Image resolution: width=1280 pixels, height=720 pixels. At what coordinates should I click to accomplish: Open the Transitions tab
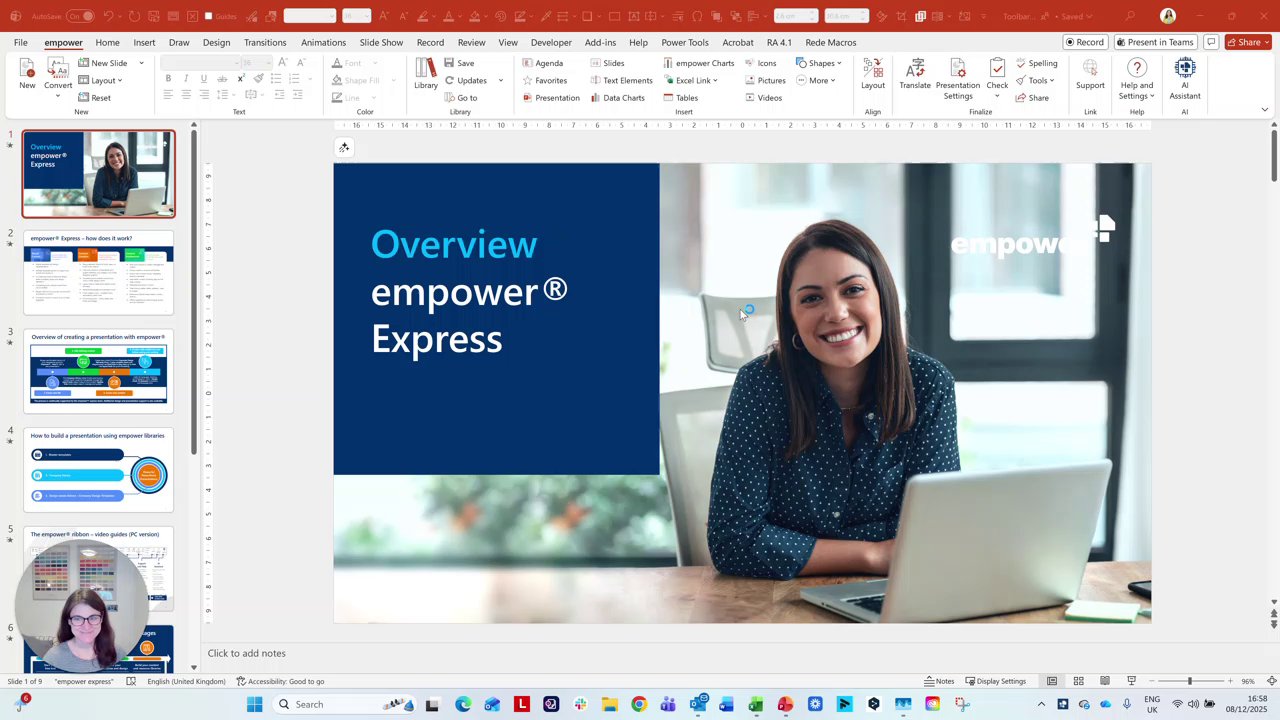click(265, 42)
